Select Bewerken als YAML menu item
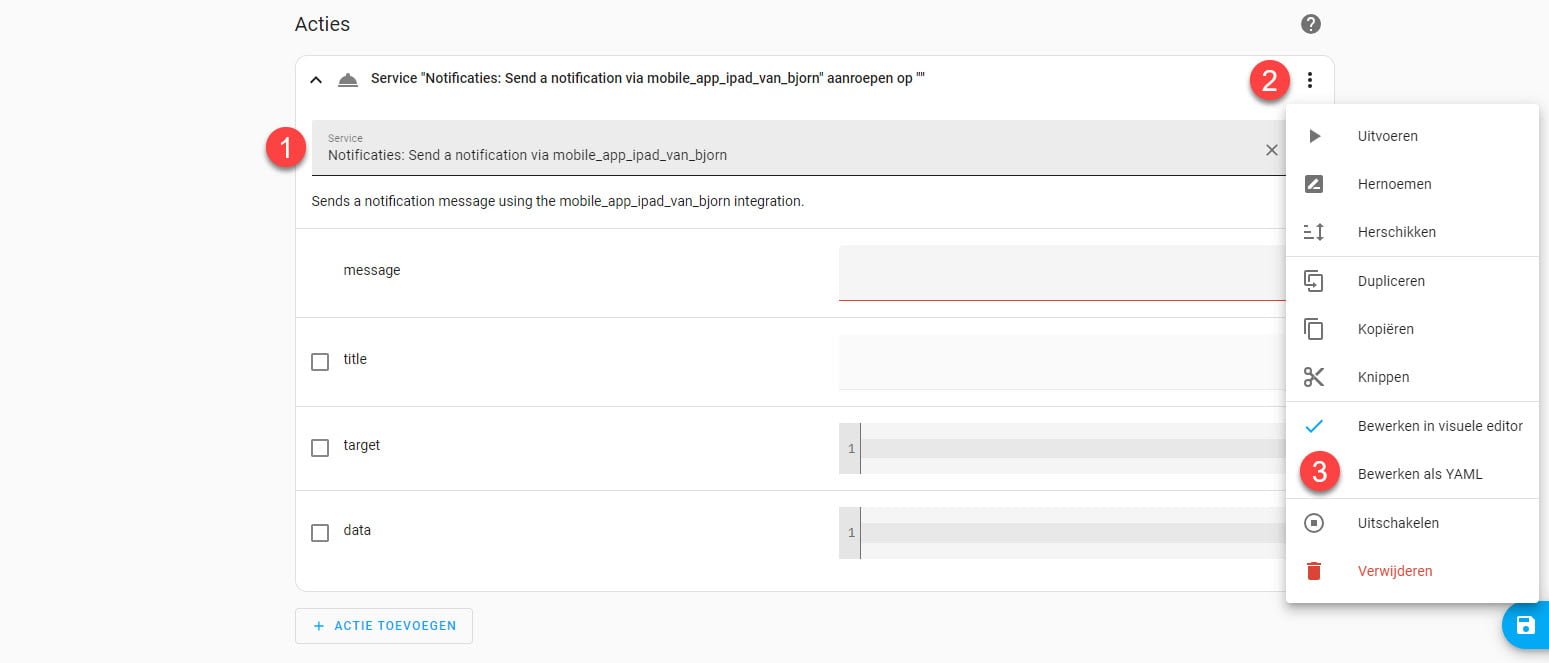The image size is (1549, 663). click(x=1419, y=474)
